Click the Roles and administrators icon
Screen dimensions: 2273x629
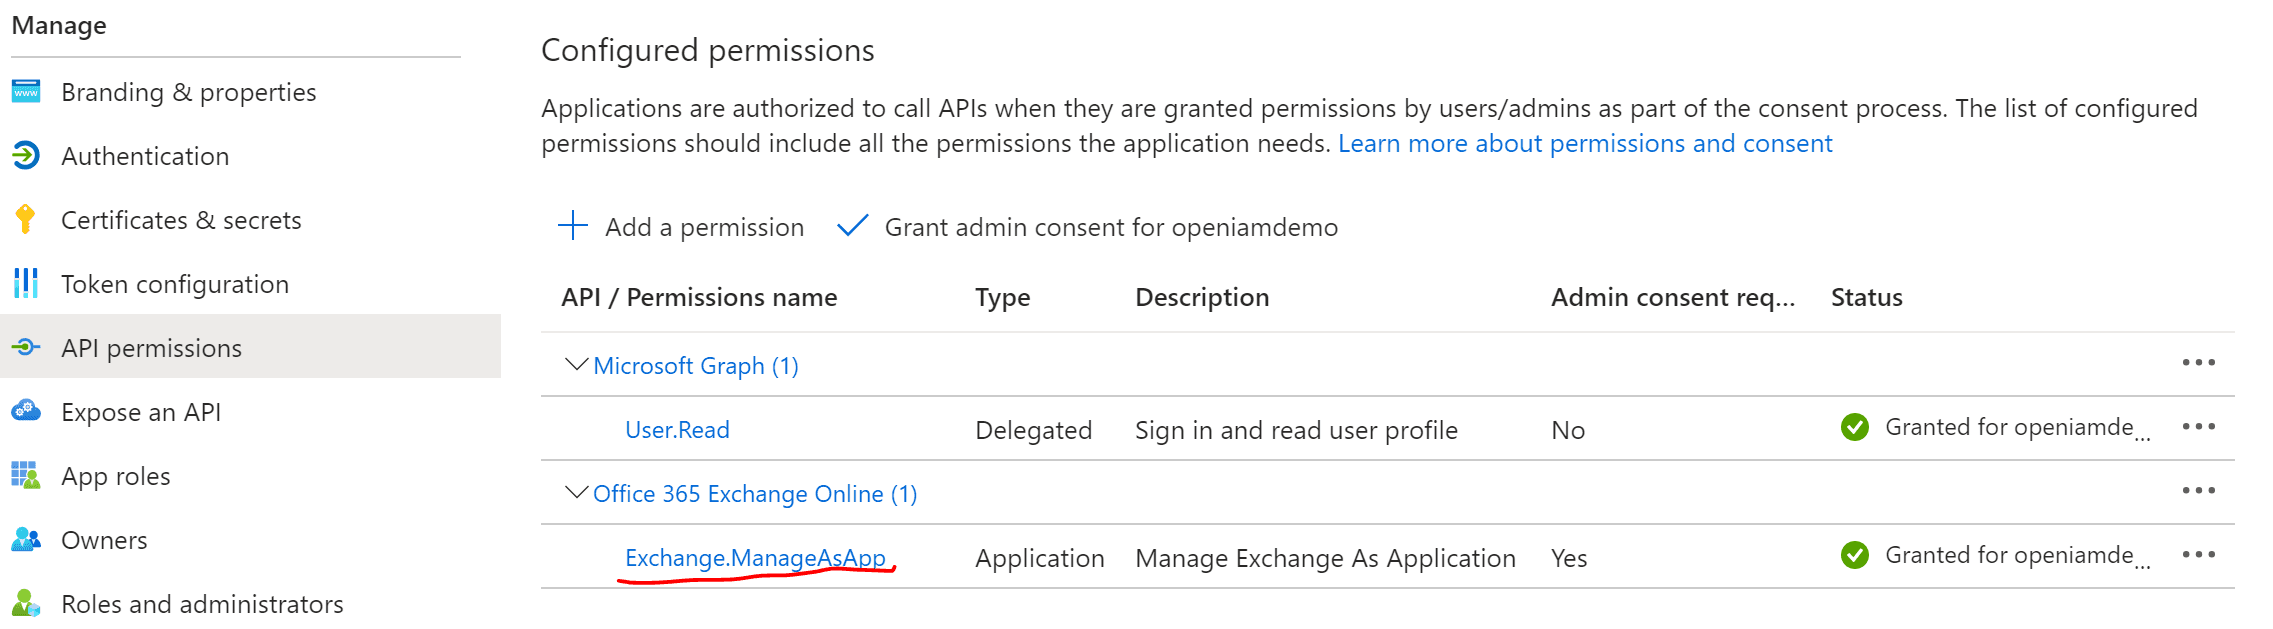26,603
